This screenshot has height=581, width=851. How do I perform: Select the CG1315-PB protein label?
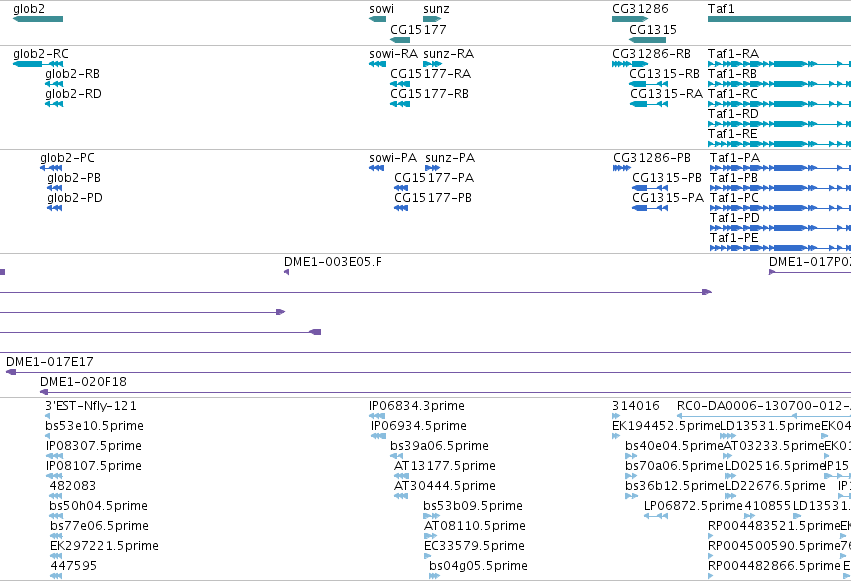[x=667, y=178]
